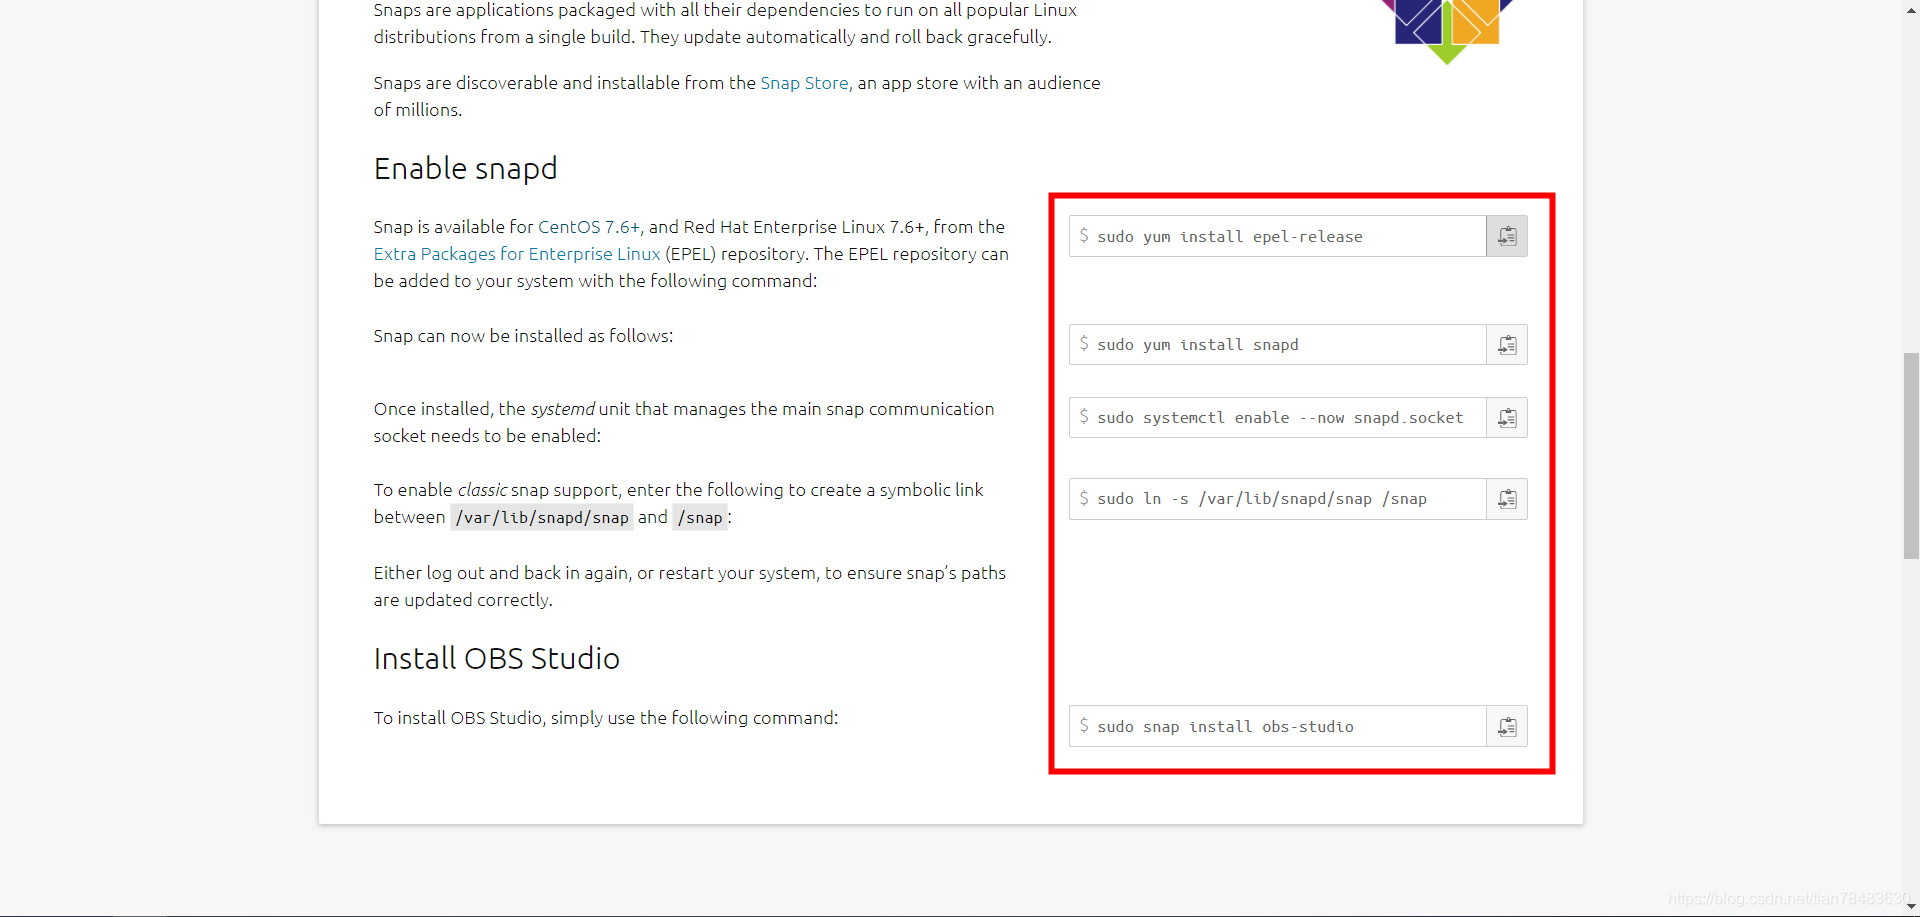
Task: Click the '/snap' inline code text
Action: point(700,518)
